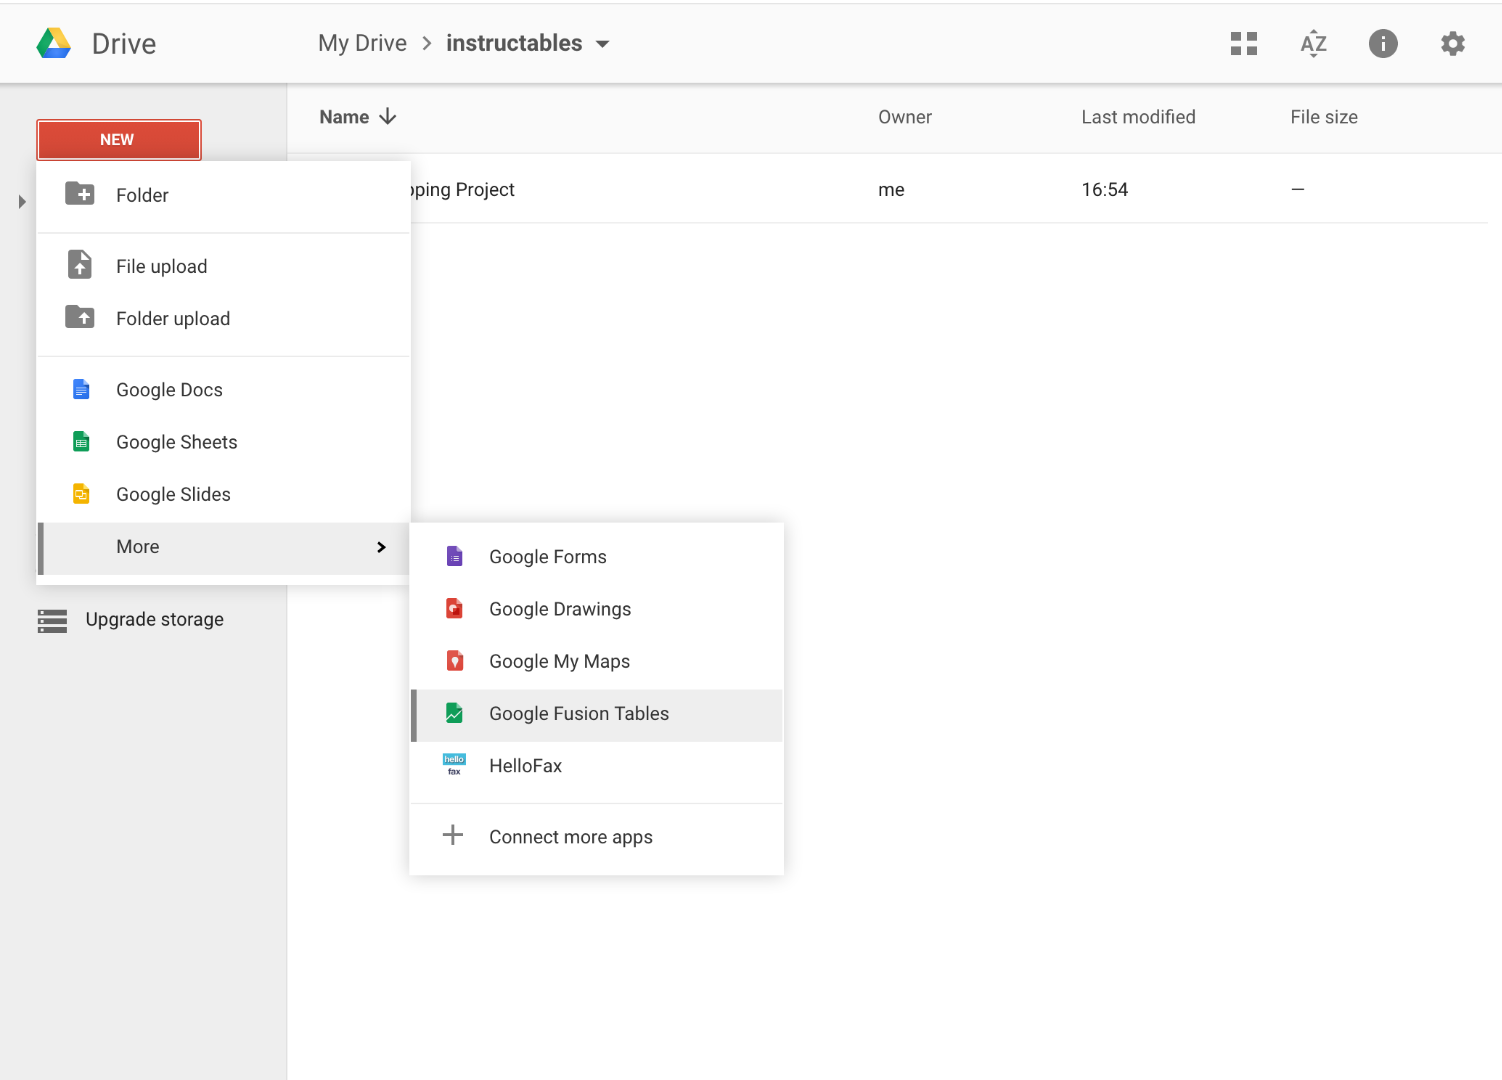The height and width of the screenshot is (1080, 1502).
Task: Click the NEW button
Action: [x=118, y=139]
